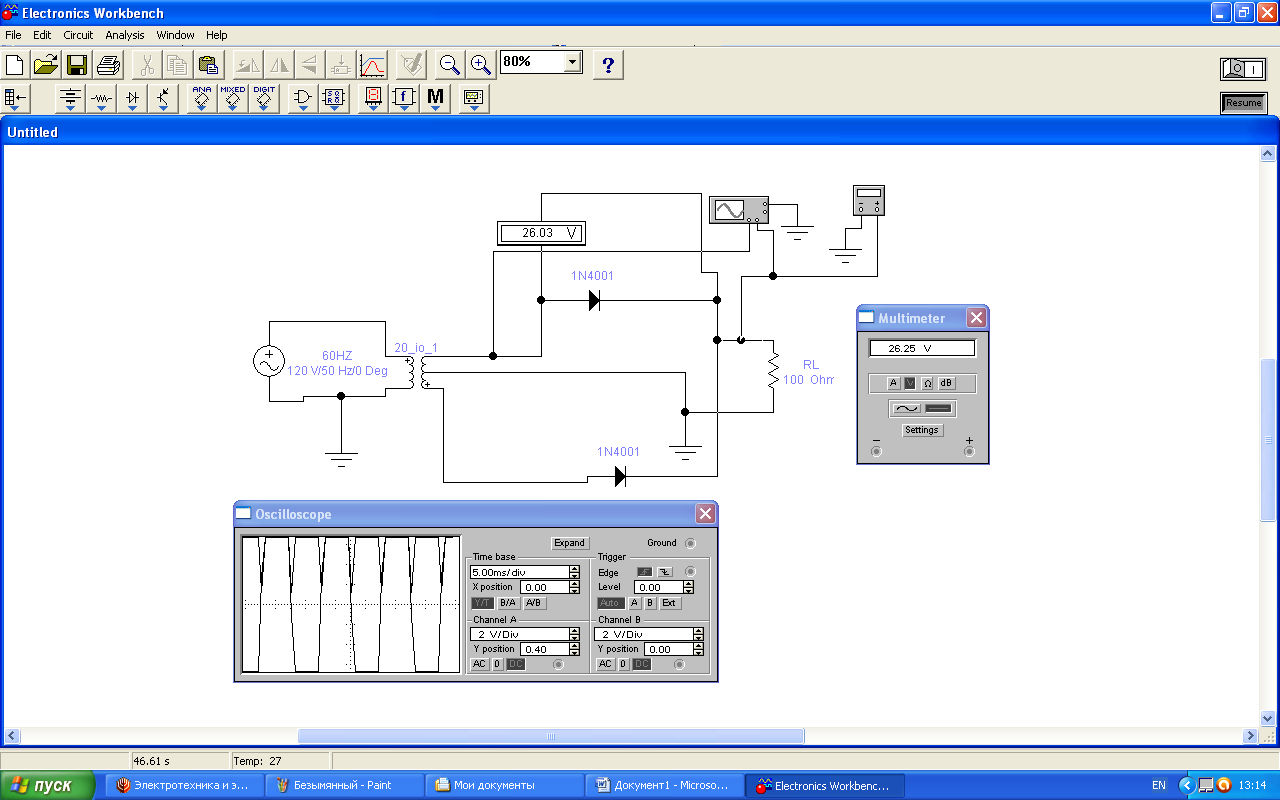
Task: Open the Miscellaneous M parts bin
Action: pyautogui.click(x=435, y=98)
